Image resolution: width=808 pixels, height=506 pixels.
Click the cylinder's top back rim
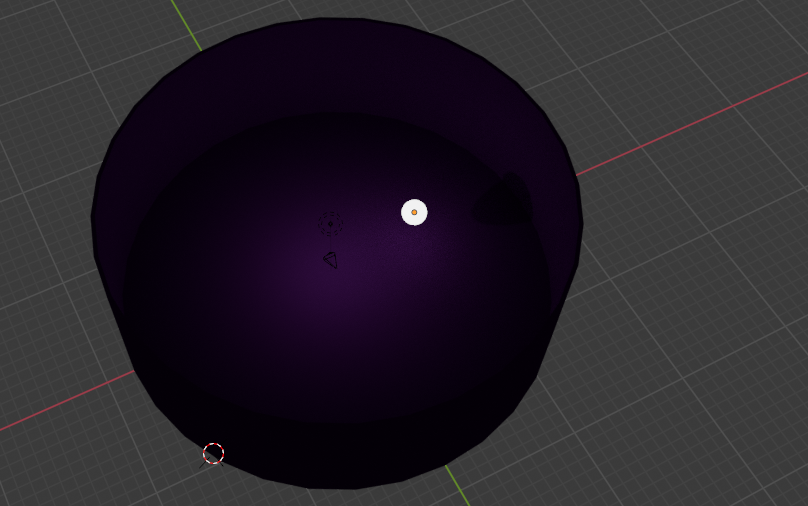330,19
